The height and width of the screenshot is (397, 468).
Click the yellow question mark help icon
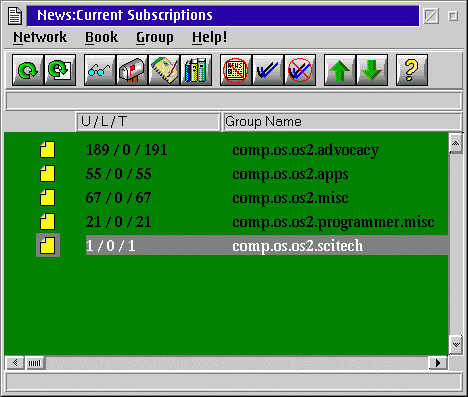coord(412,70)
